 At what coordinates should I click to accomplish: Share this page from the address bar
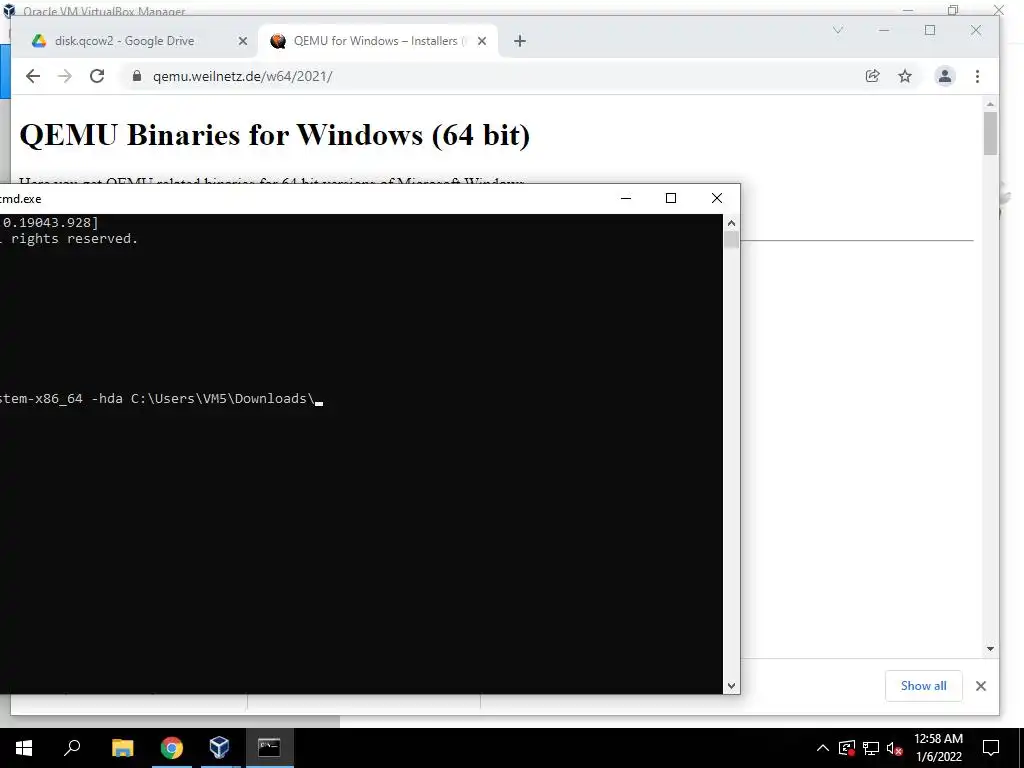click(x=872, y=76)
